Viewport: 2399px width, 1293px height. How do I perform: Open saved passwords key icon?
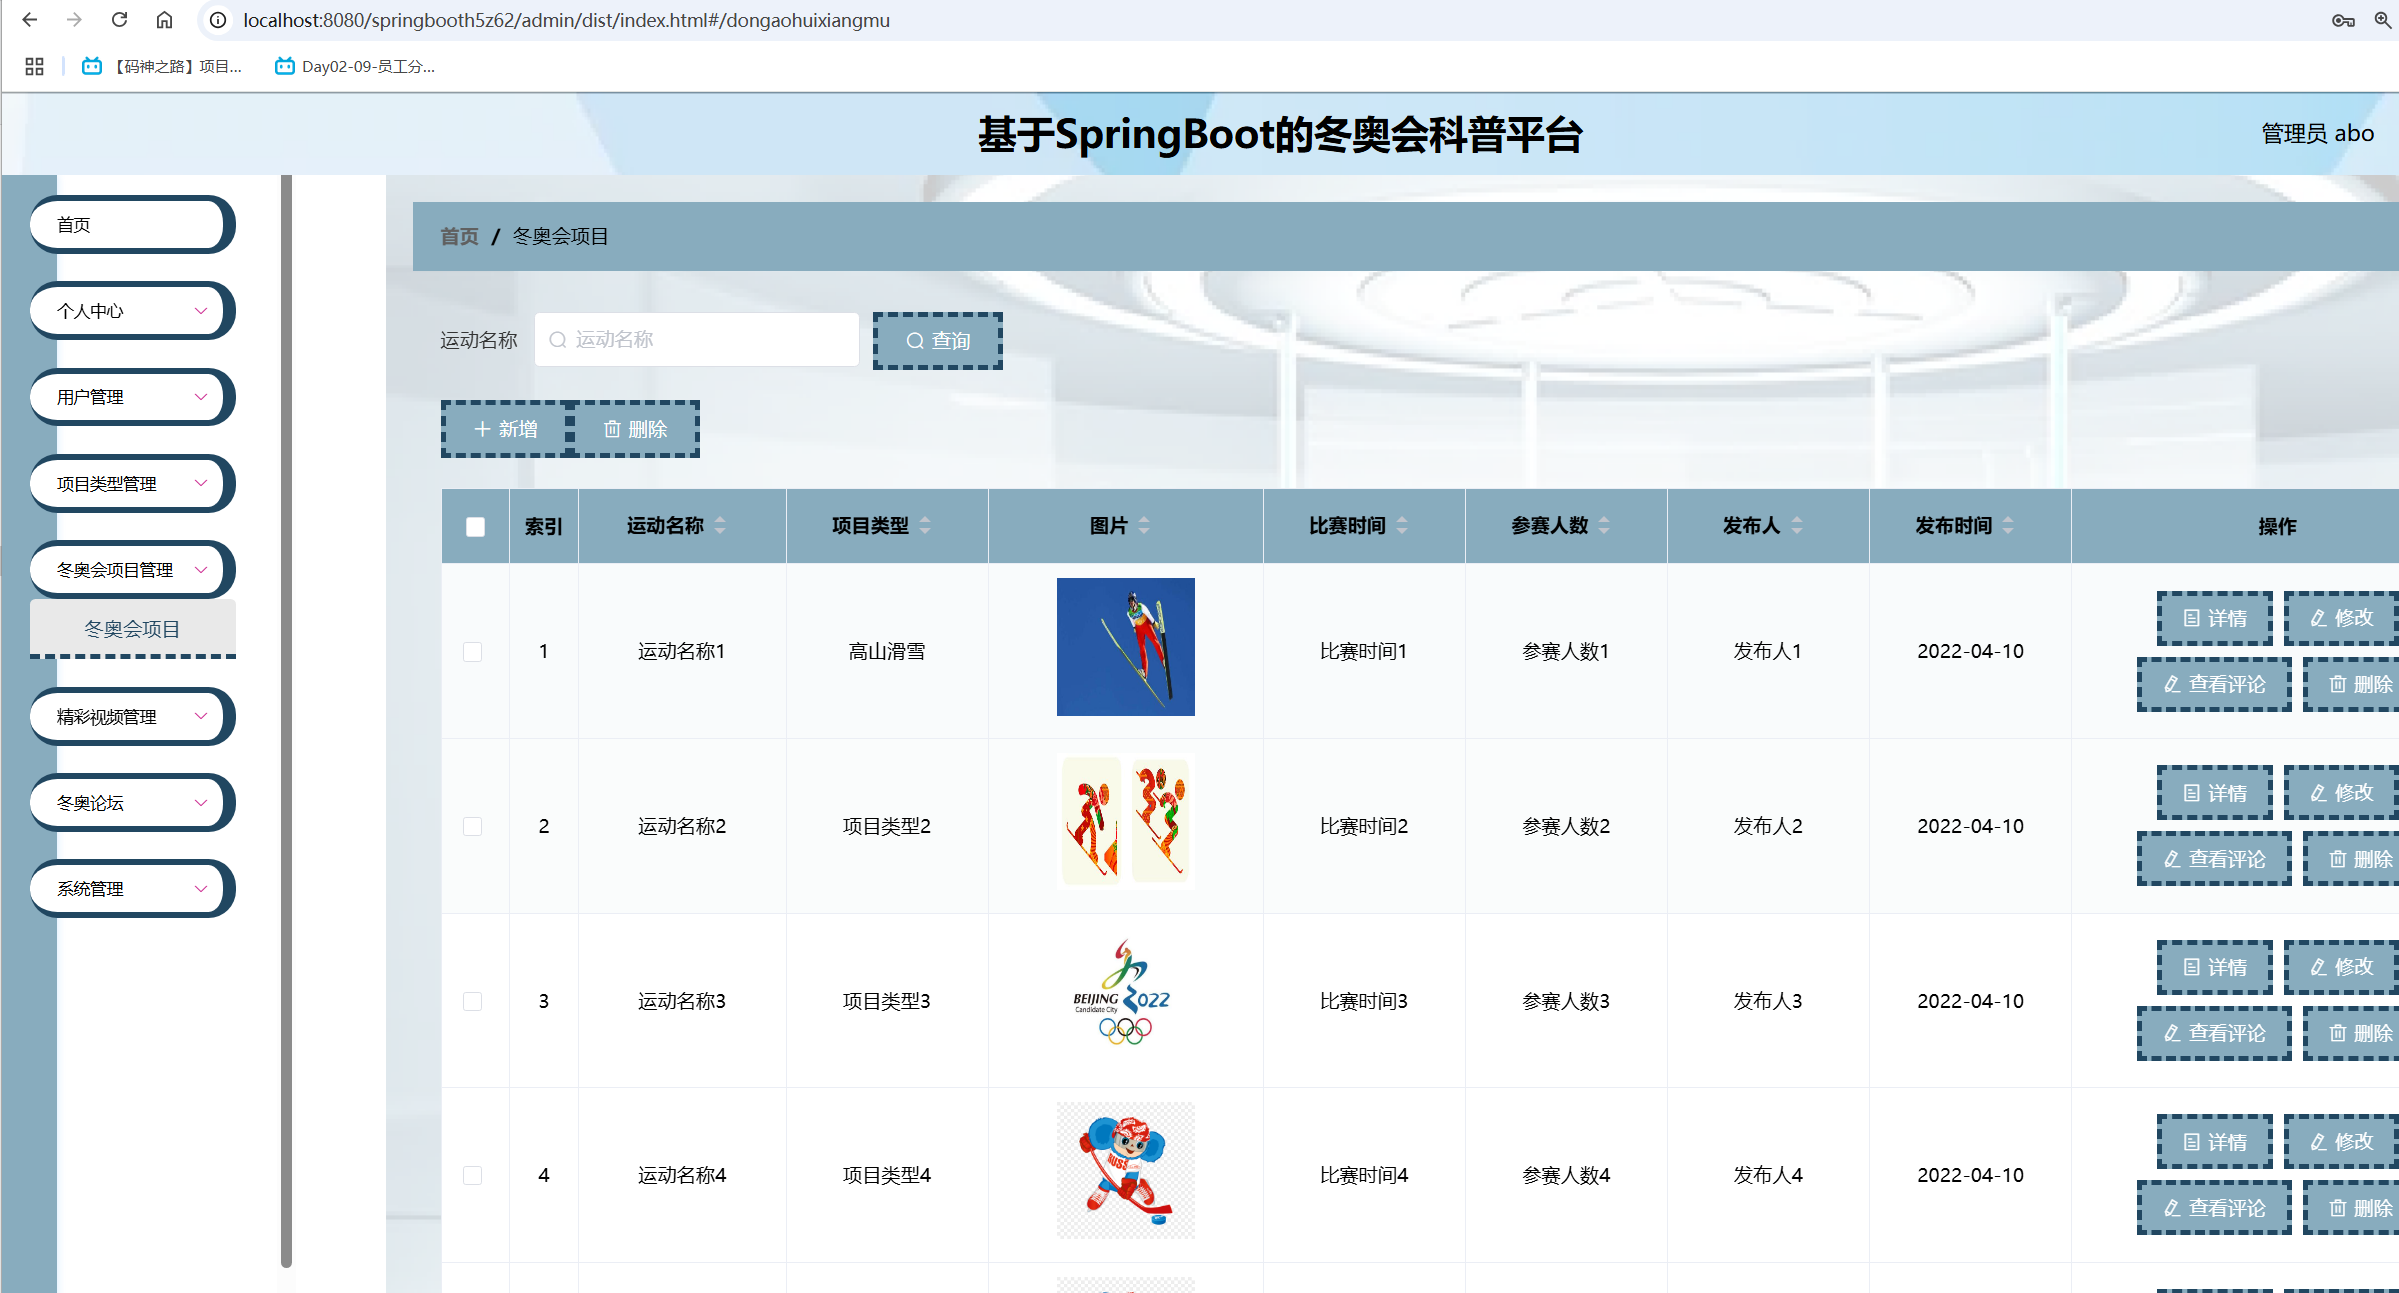(2343, 20)
